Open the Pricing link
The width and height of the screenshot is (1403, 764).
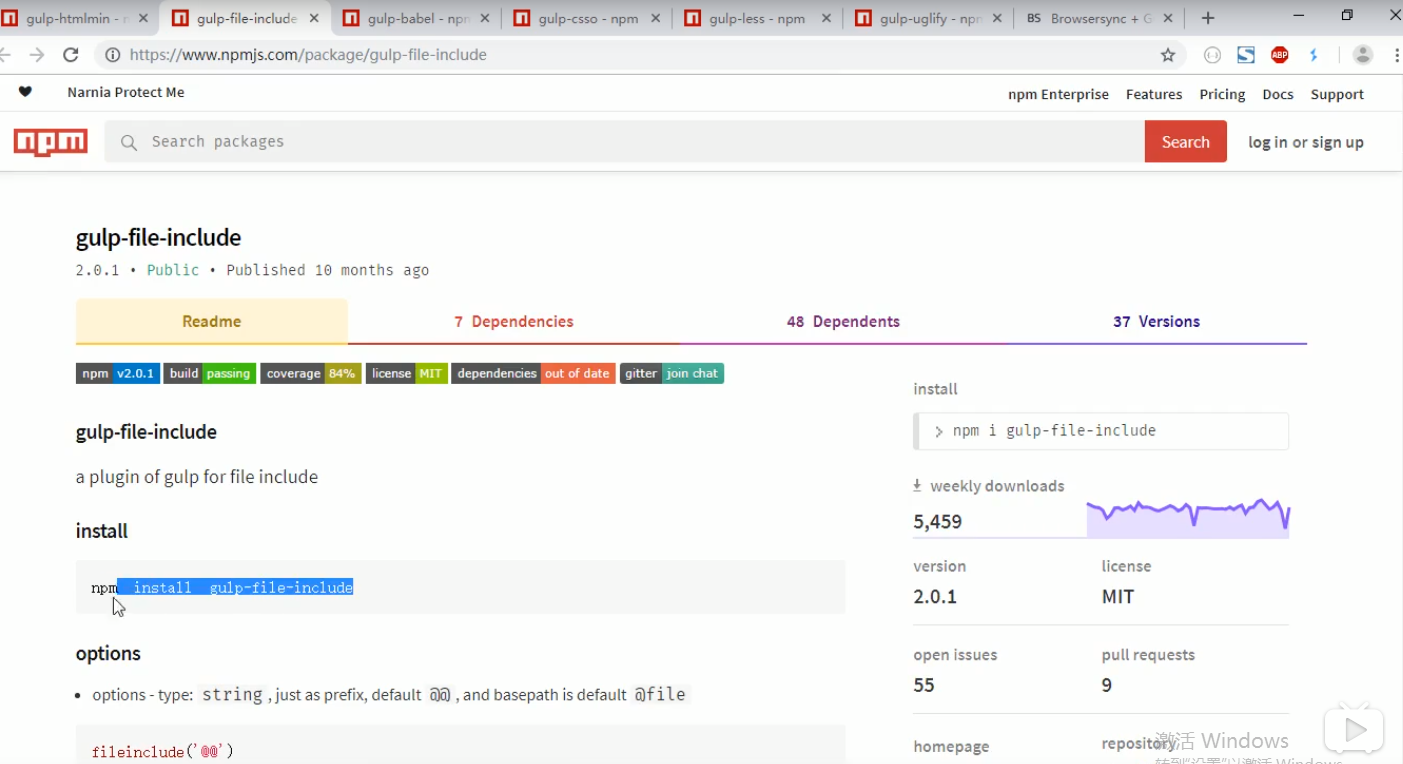1222,94
